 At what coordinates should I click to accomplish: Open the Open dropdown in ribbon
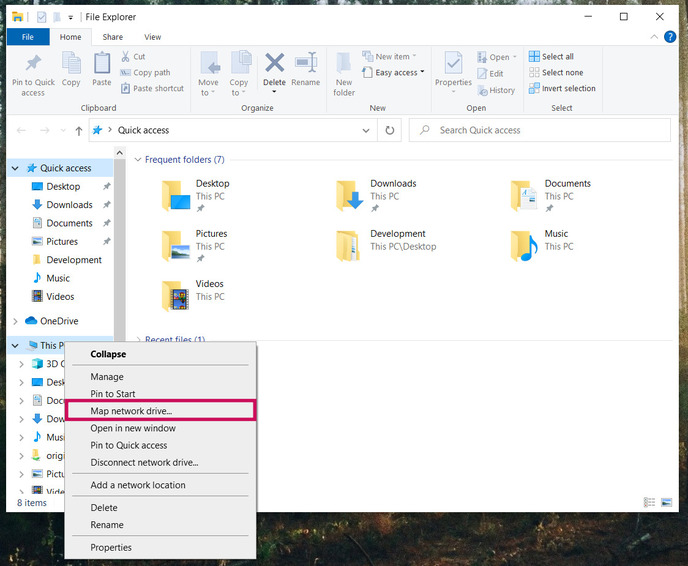(x=497, y=57)
